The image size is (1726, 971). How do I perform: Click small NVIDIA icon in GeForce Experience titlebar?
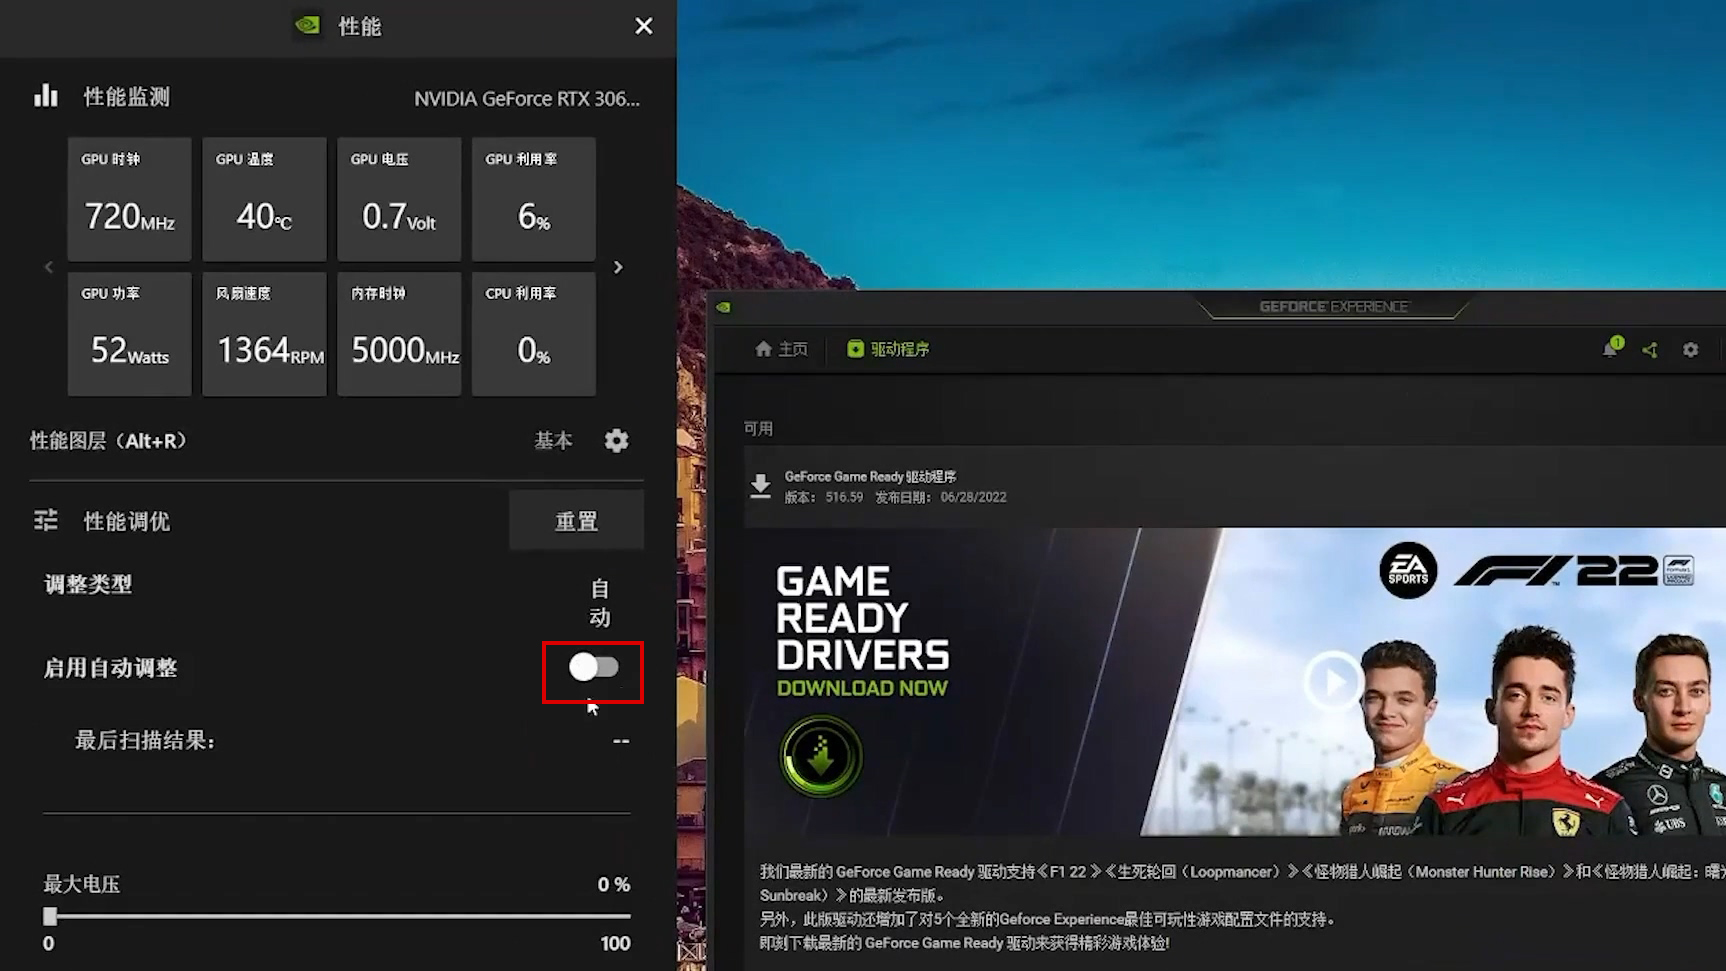point(723,307)
